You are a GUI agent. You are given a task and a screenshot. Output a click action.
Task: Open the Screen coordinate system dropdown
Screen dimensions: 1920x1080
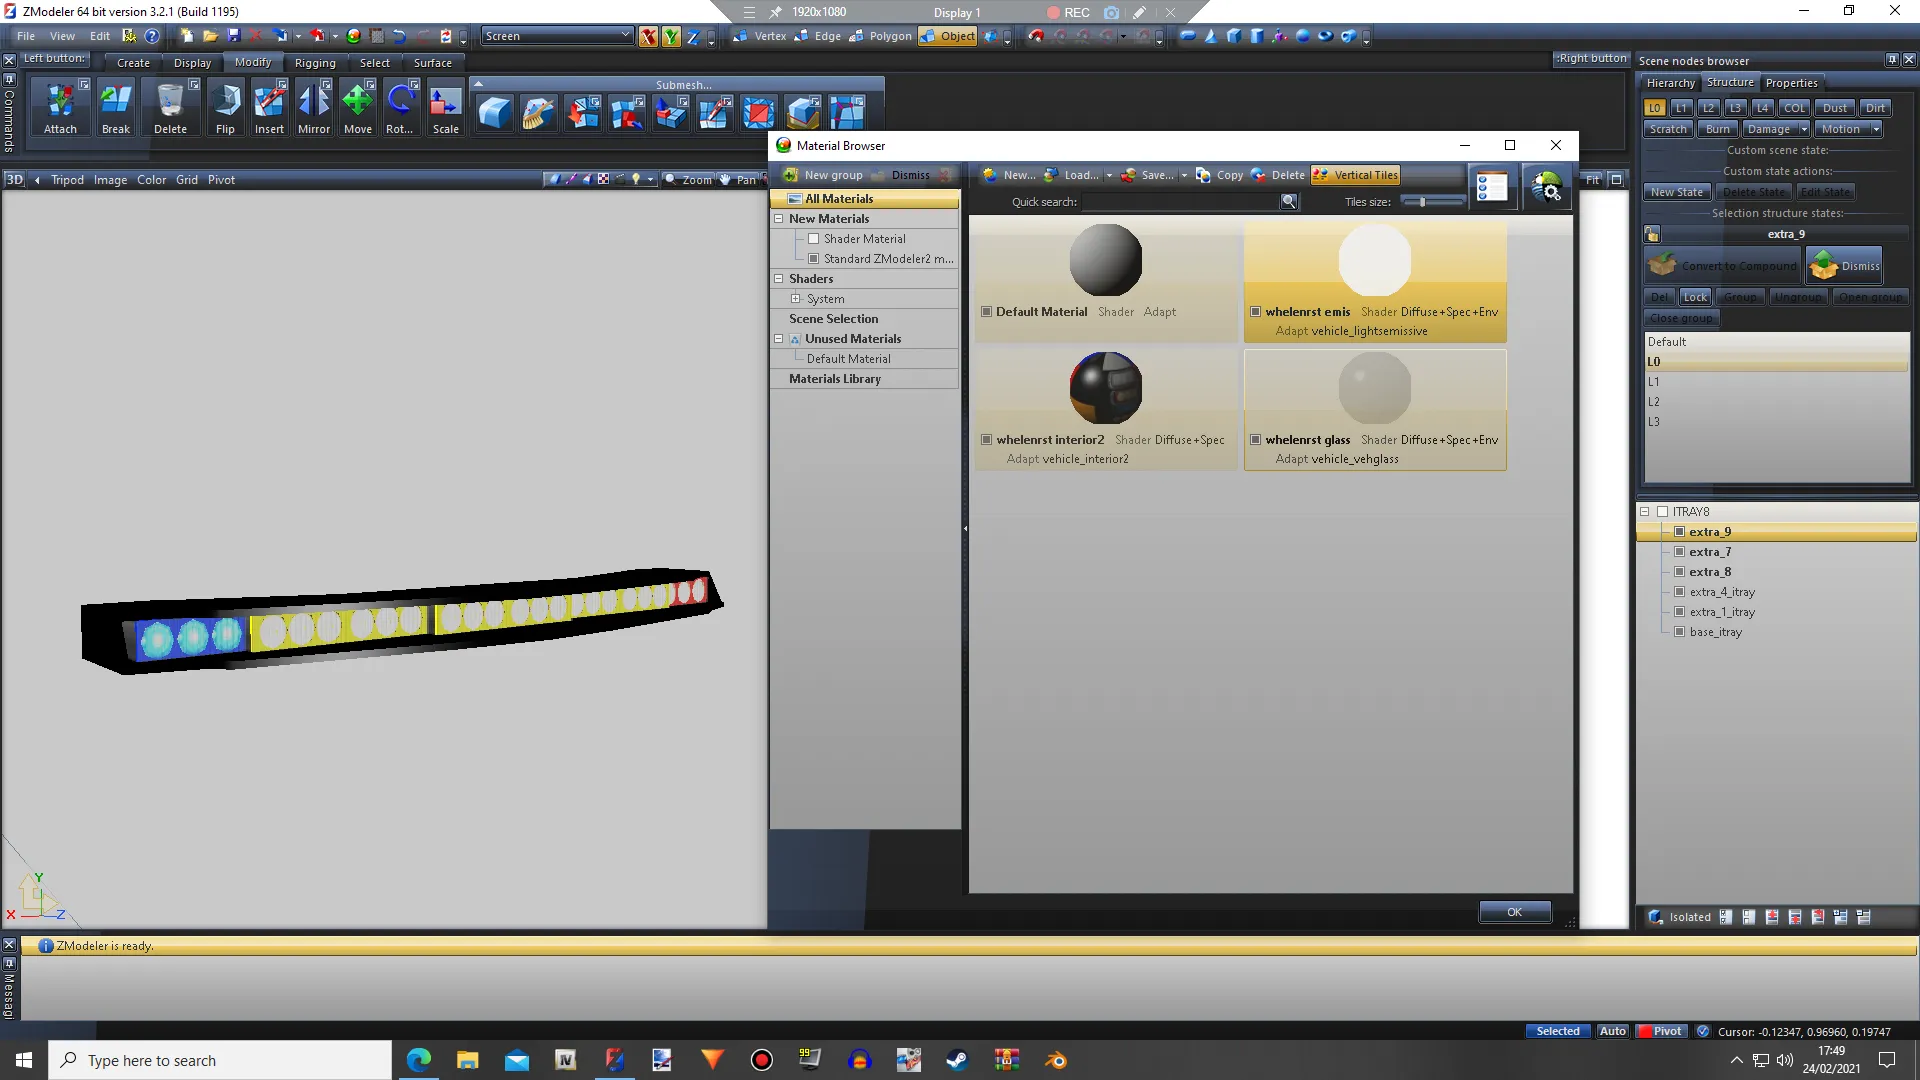(625, 36)
